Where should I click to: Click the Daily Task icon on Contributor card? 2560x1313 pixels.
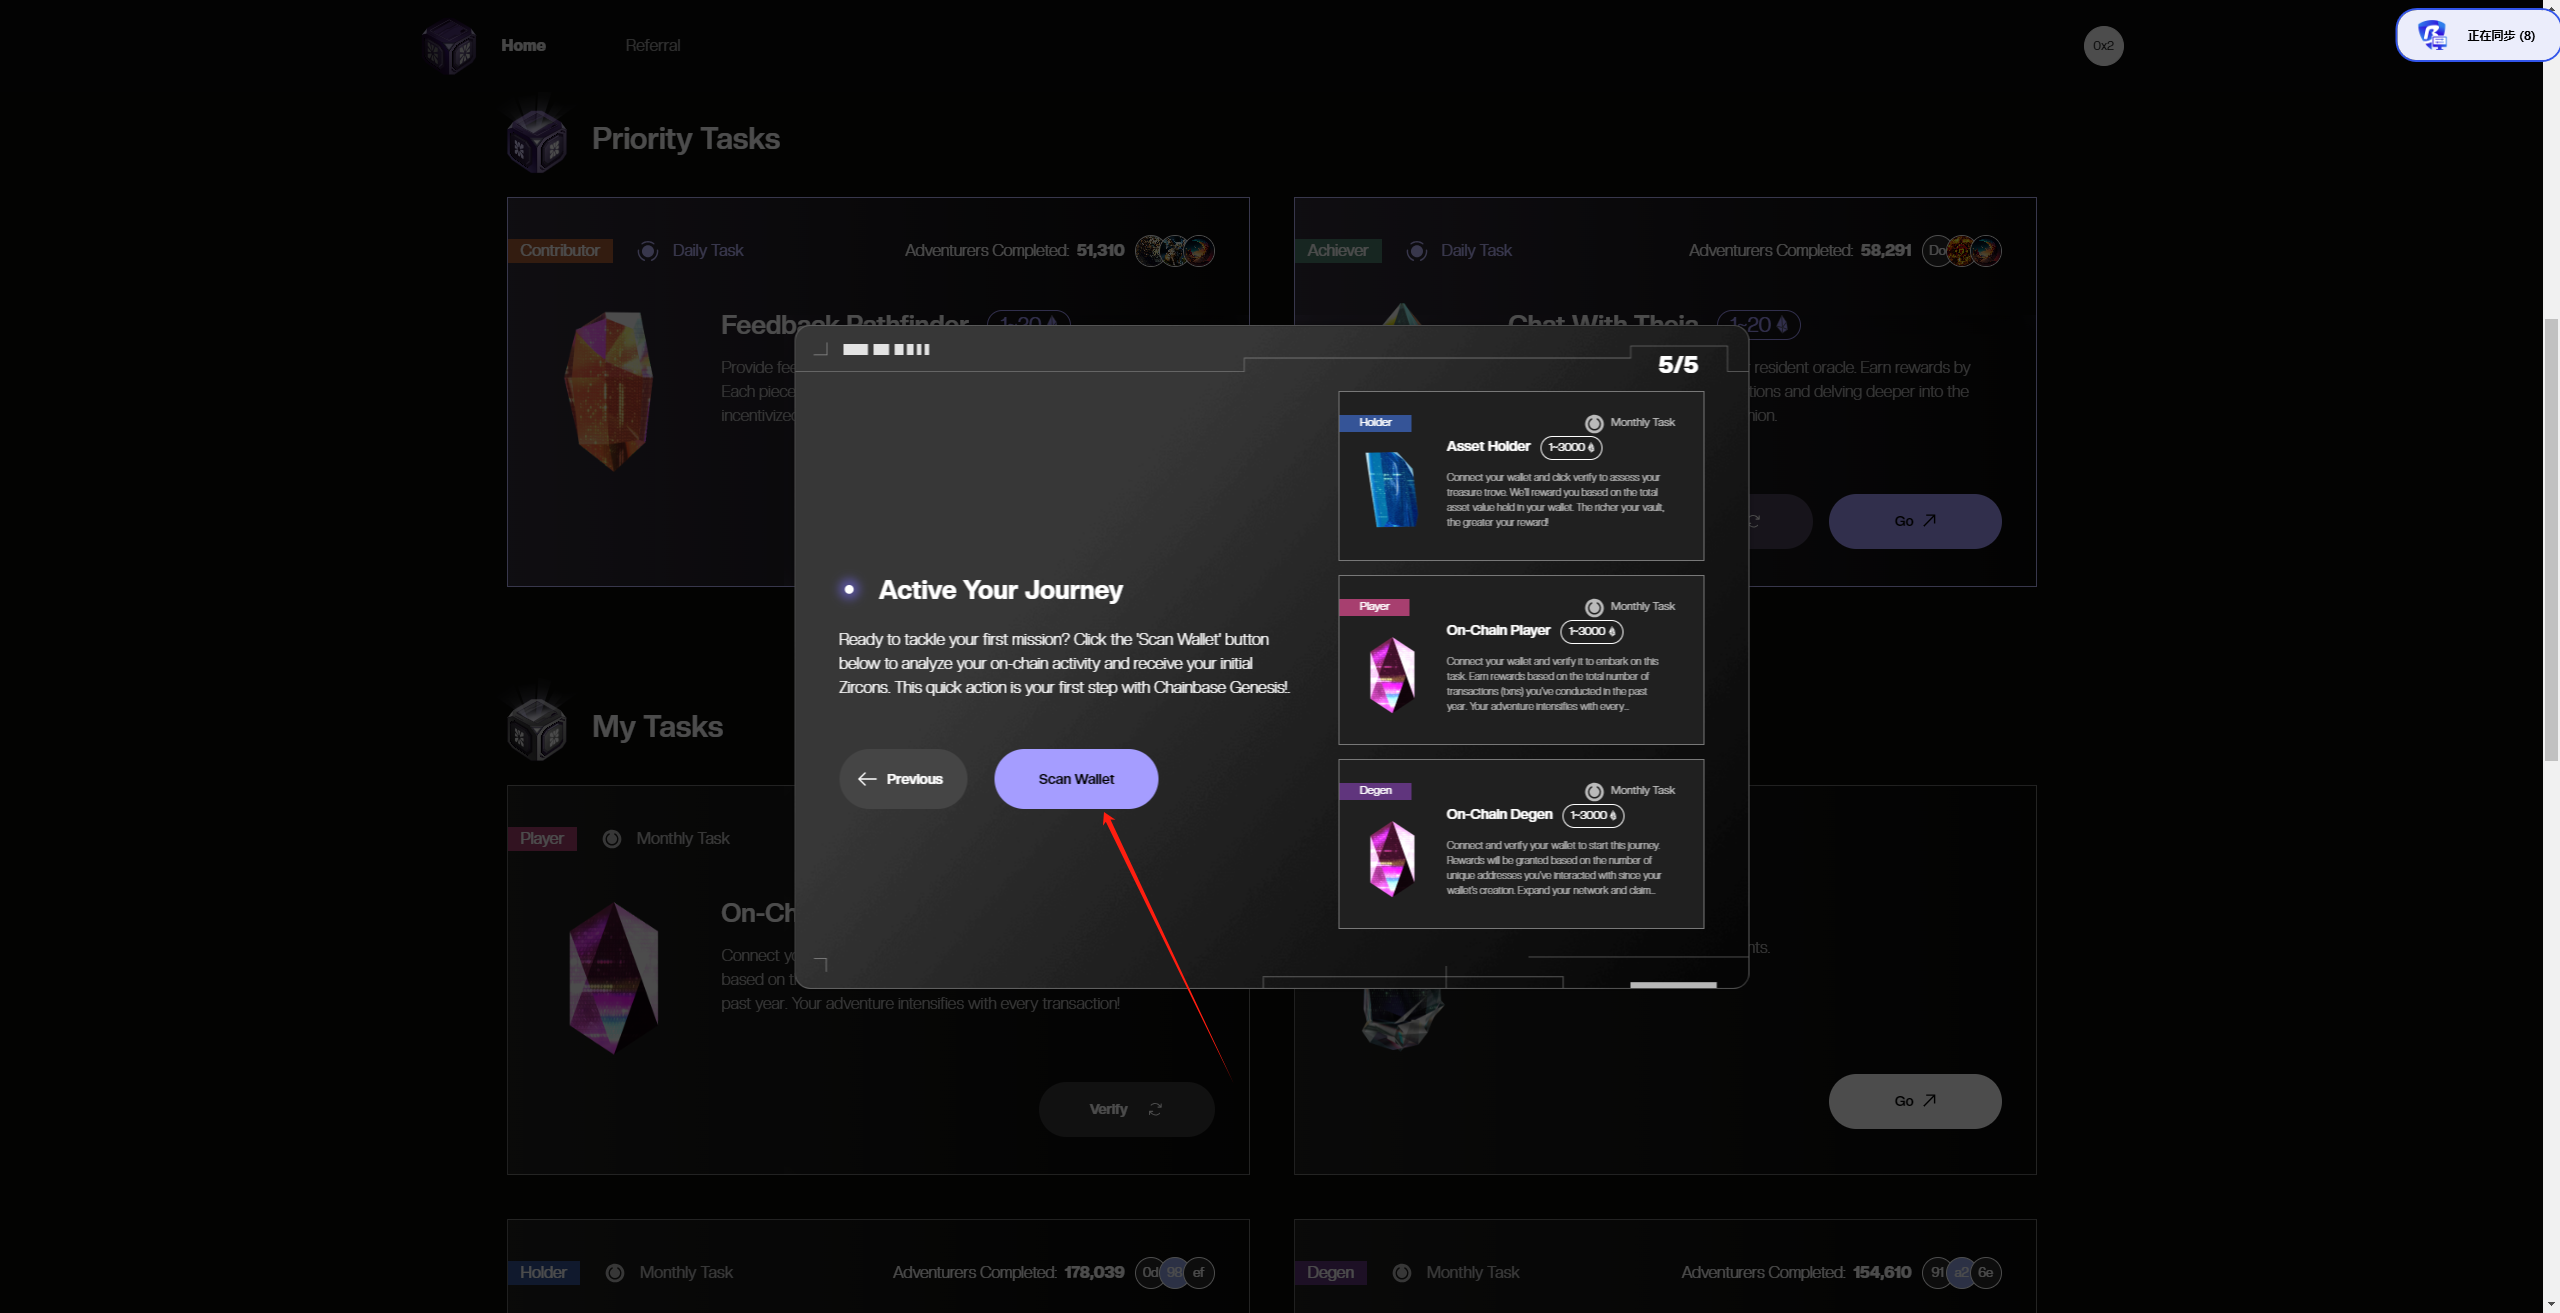pos(647,251)
